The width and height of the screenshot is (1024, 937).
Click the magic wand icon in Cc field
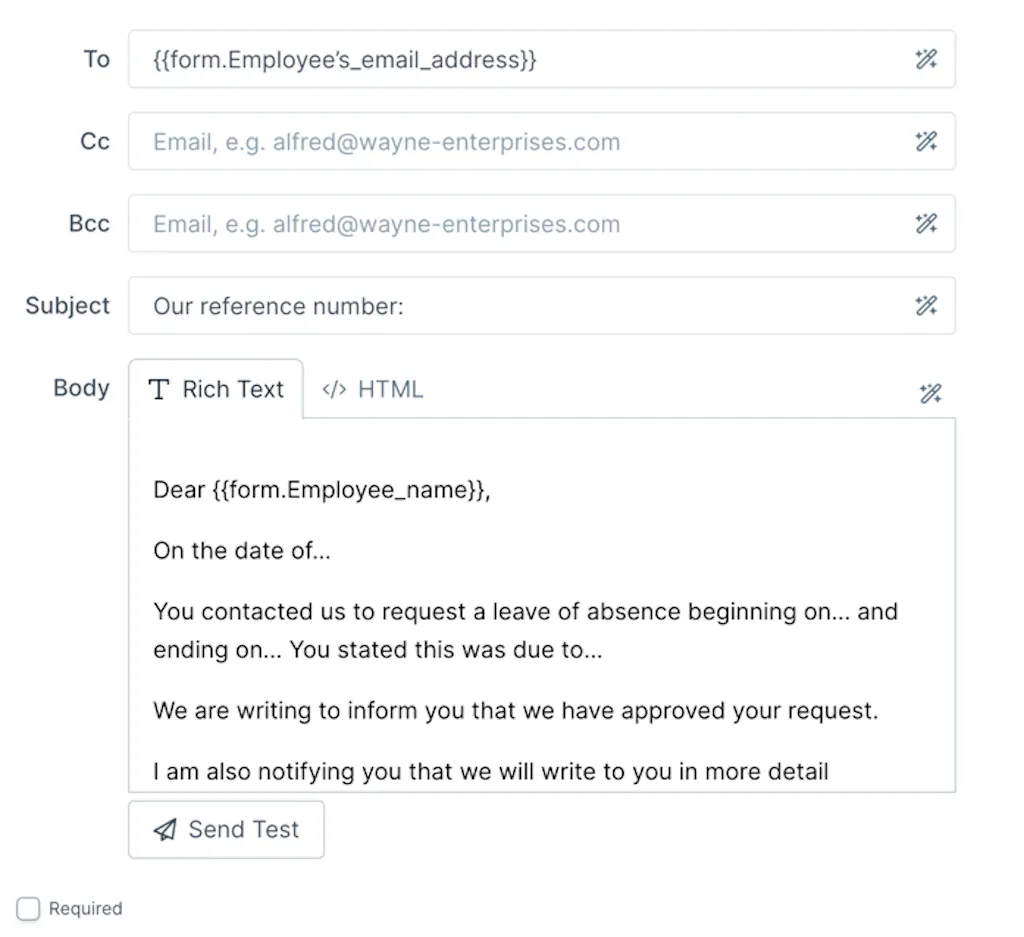click(x=926, y=142)
